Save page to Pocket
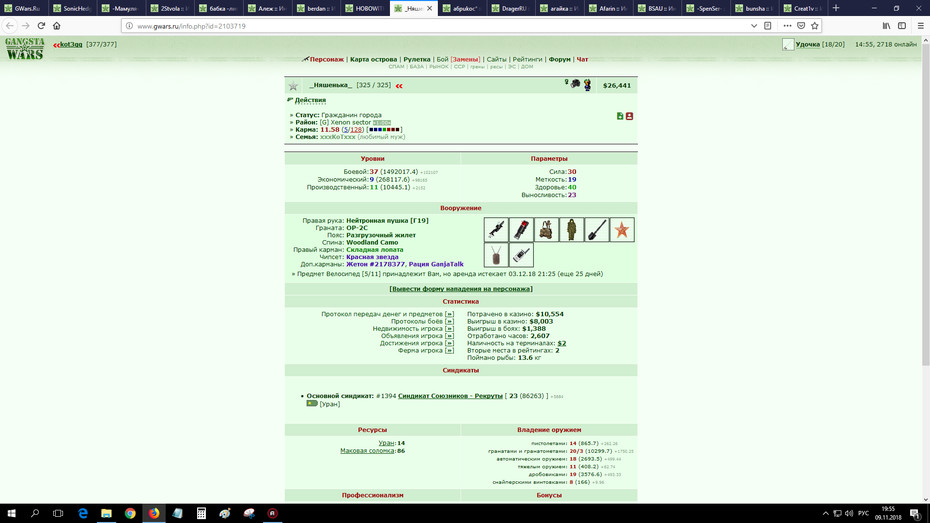 click(801, 25)
